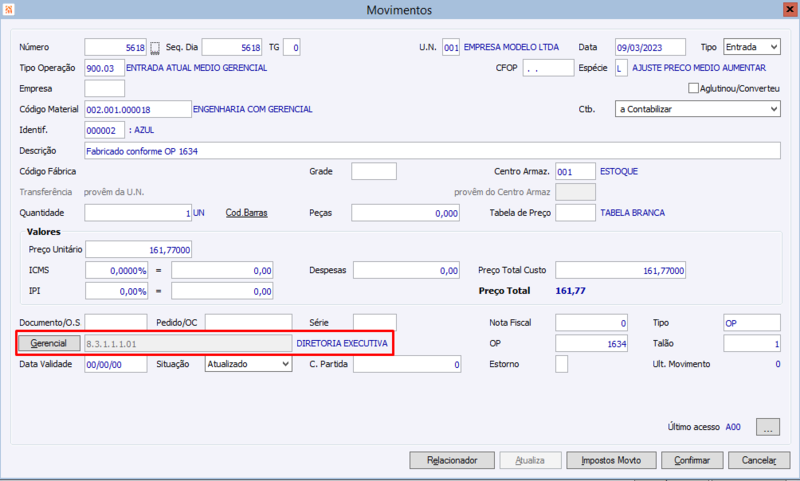
Task: Click the C. Partida field
Action: [x=407, y=364]
